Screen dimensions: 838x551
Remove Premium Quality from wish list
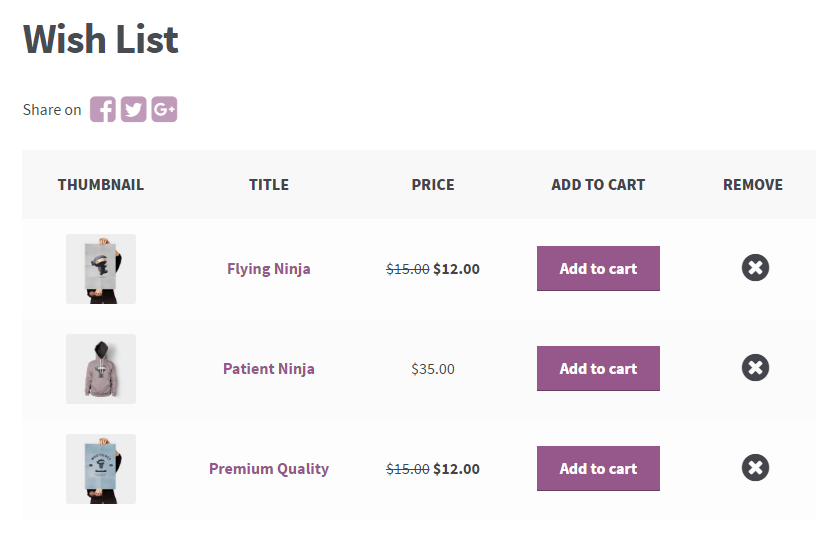pyautogui.click(x=755, y=468)
